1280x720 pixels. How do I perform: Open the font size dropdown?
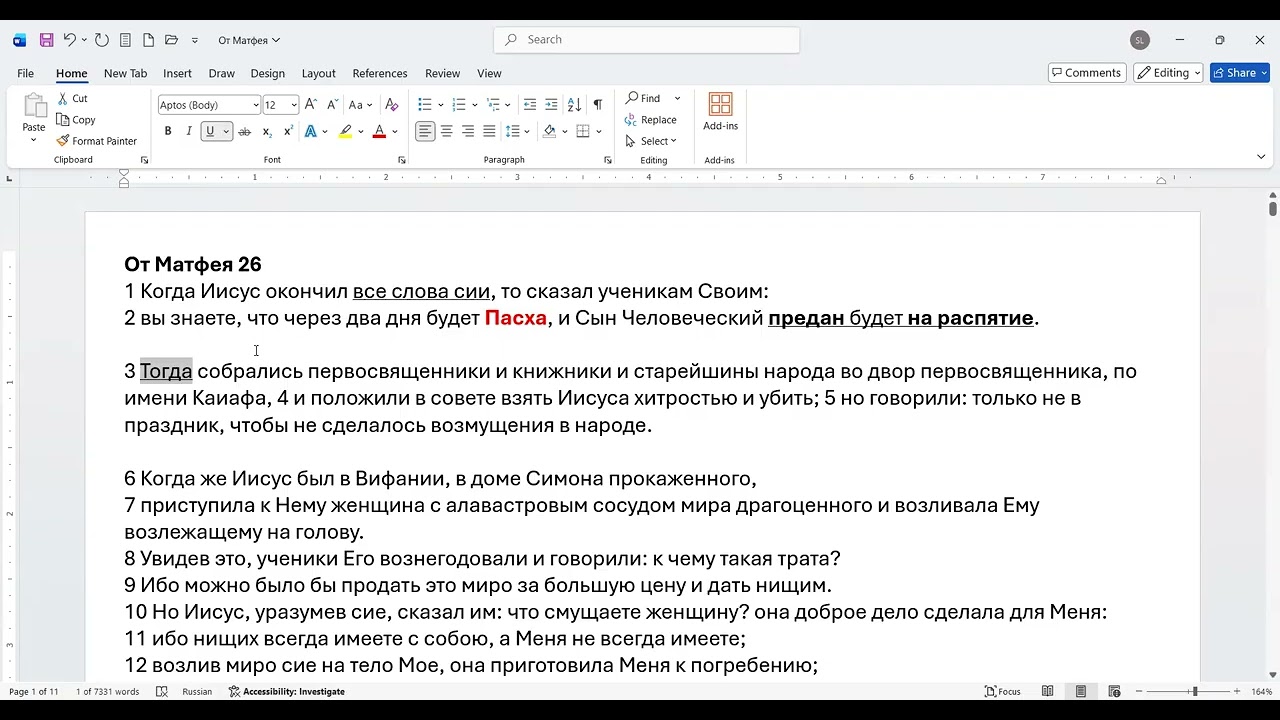tap(294, 105)
